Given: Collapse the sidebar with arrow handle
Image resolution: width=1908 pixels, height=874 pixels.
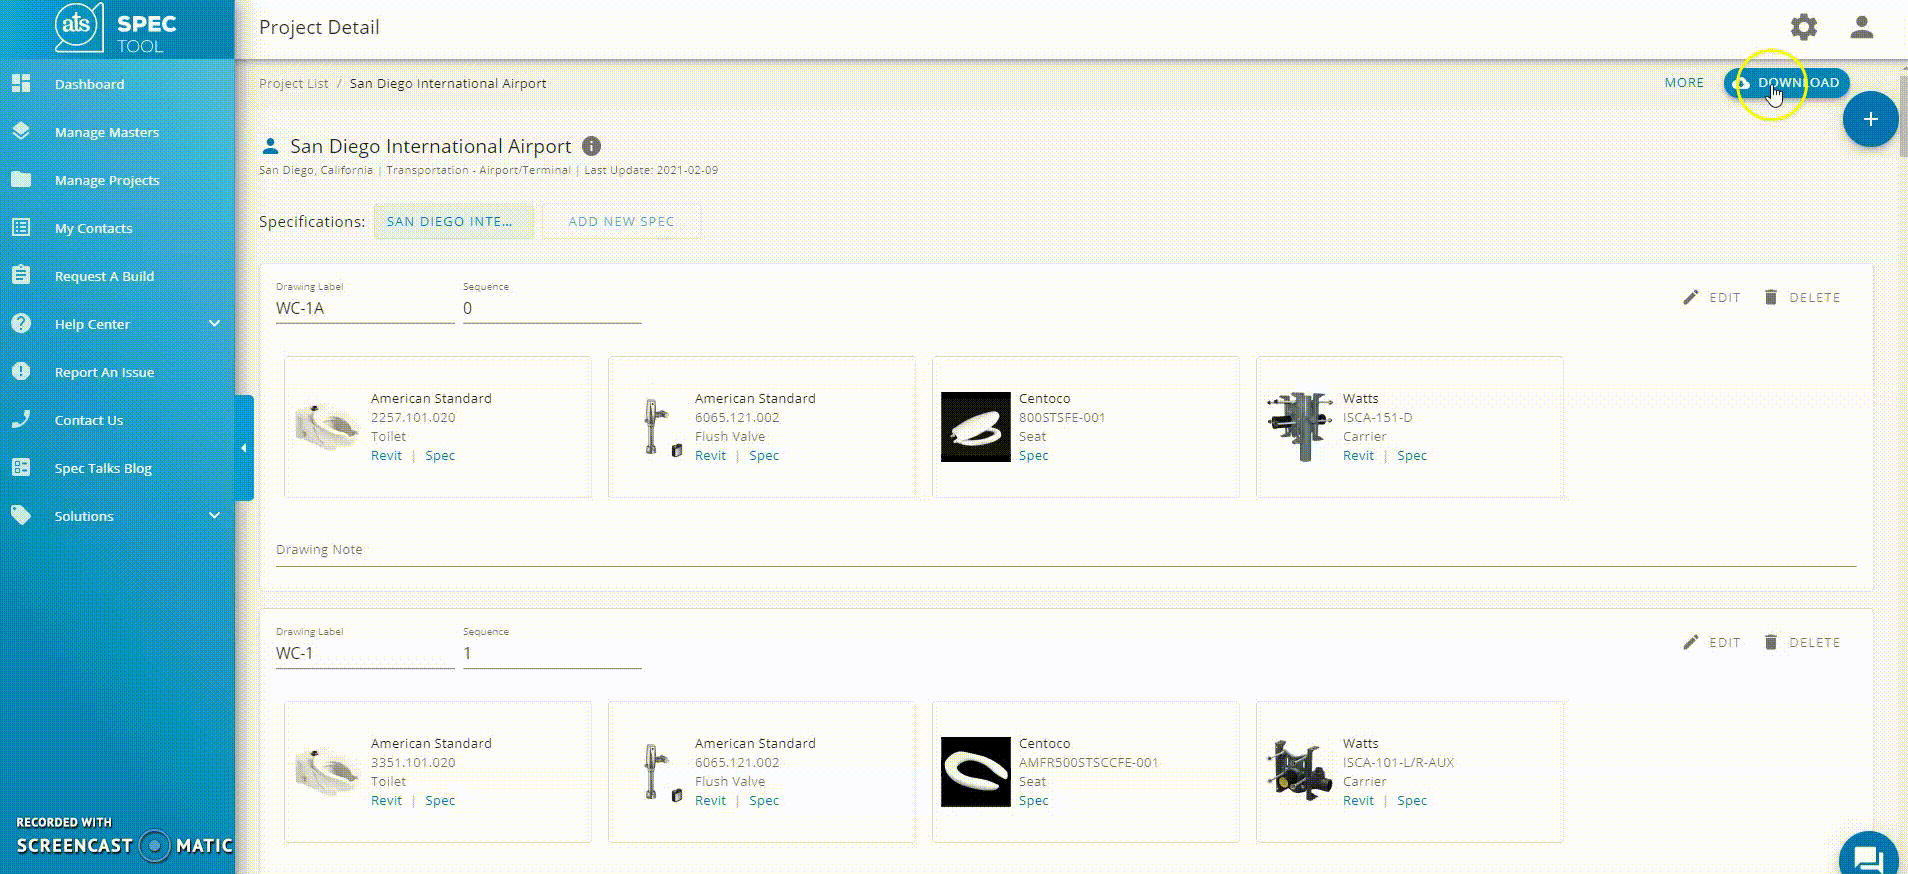Looking at the screenshot, I should (244, 448).
